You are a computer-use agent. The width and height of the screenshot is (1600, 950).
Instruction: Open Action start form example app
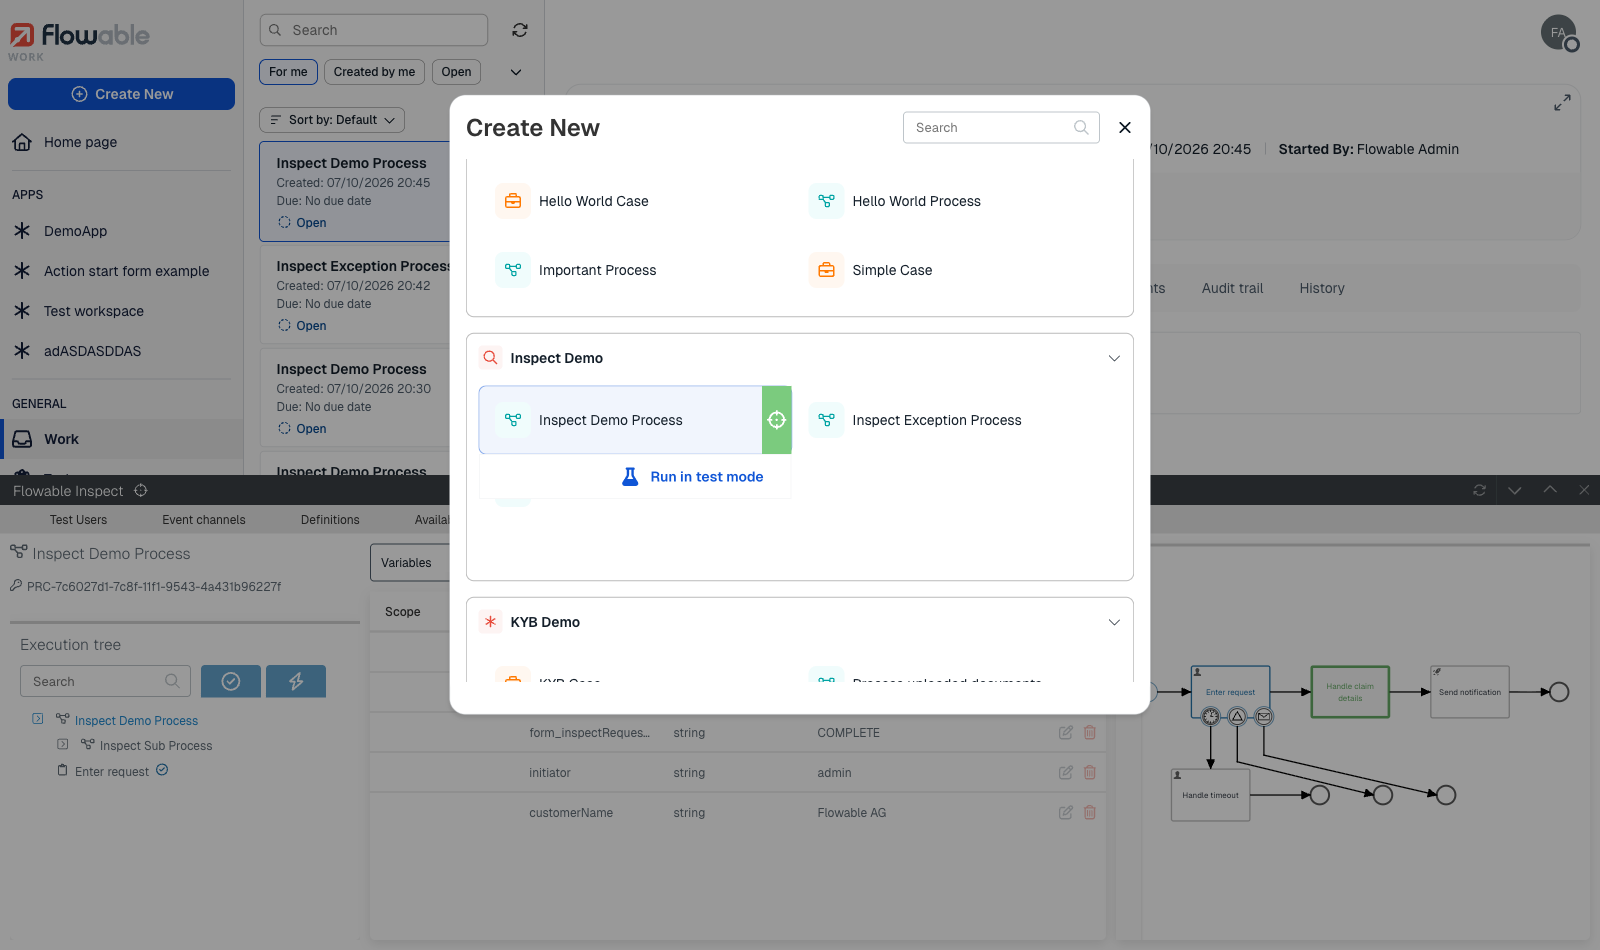point(126,271)
